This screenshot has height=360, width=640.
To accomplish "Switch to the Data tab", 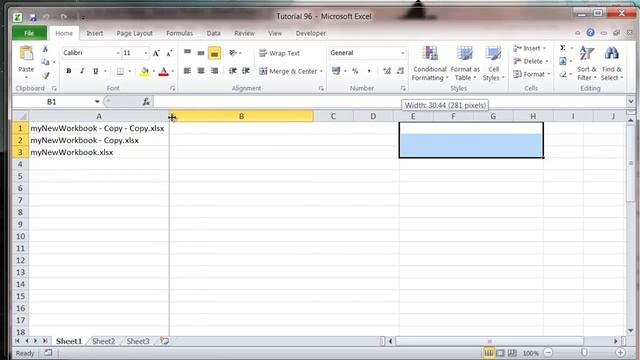I will (x=213, y=33).
